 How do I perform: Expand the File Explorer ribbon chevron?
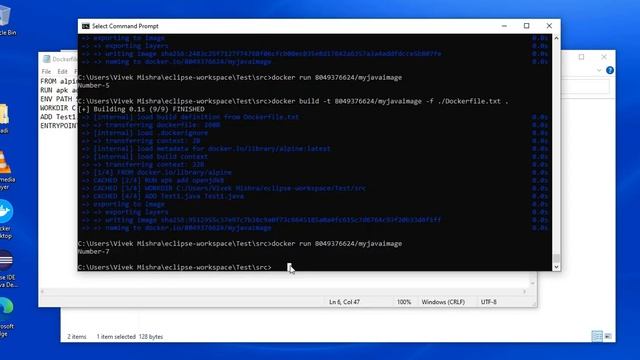point(599,70)
